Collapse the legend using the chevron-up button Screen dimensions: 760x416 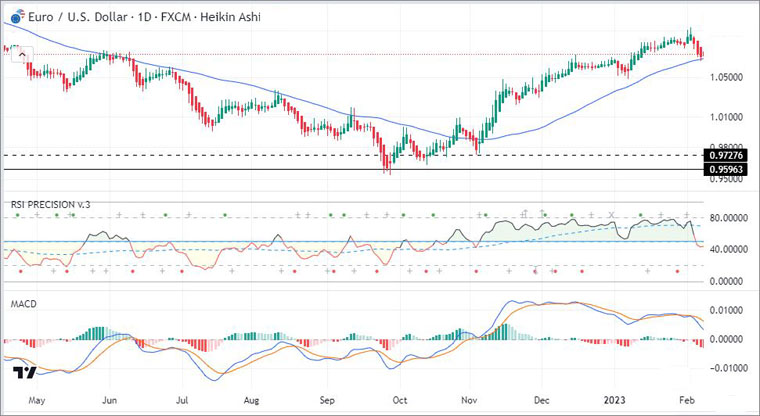22,55
